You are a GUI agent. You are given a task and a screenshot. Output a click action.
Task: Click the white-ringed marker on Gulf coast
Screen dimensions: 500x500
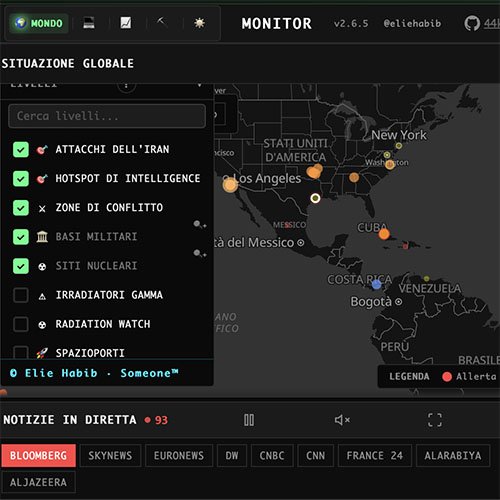pyautogui.click(x=315, y=198)
